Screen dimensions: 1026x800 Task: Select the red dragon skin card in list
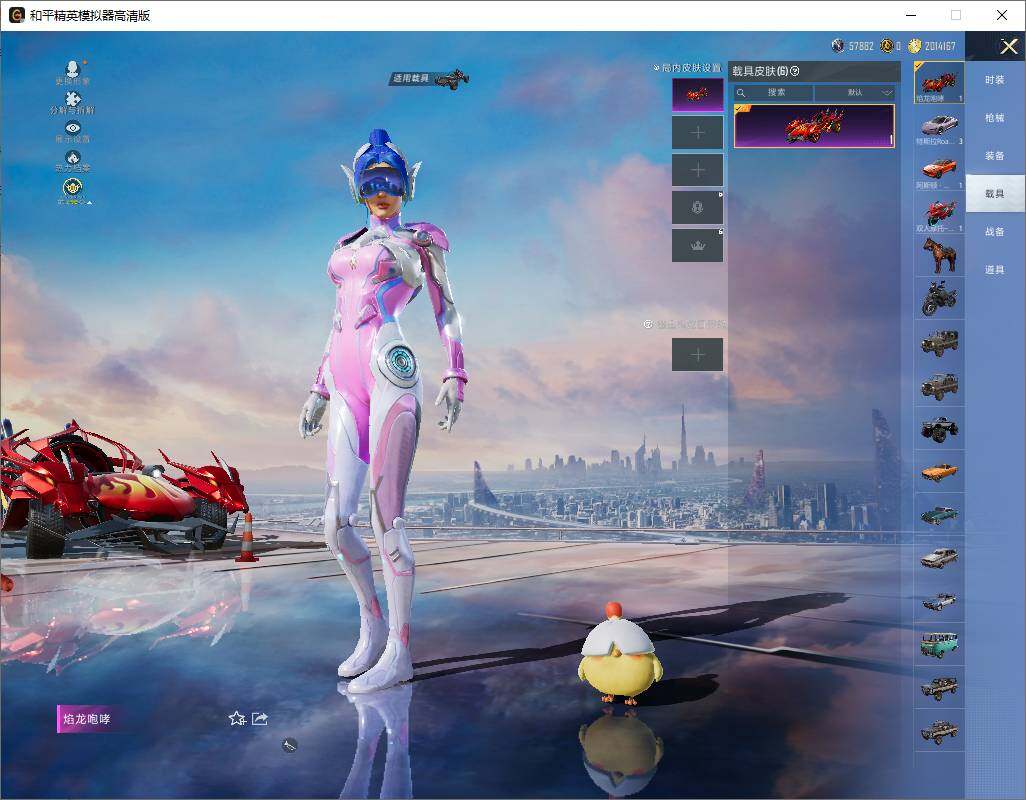tap(814, 126)
